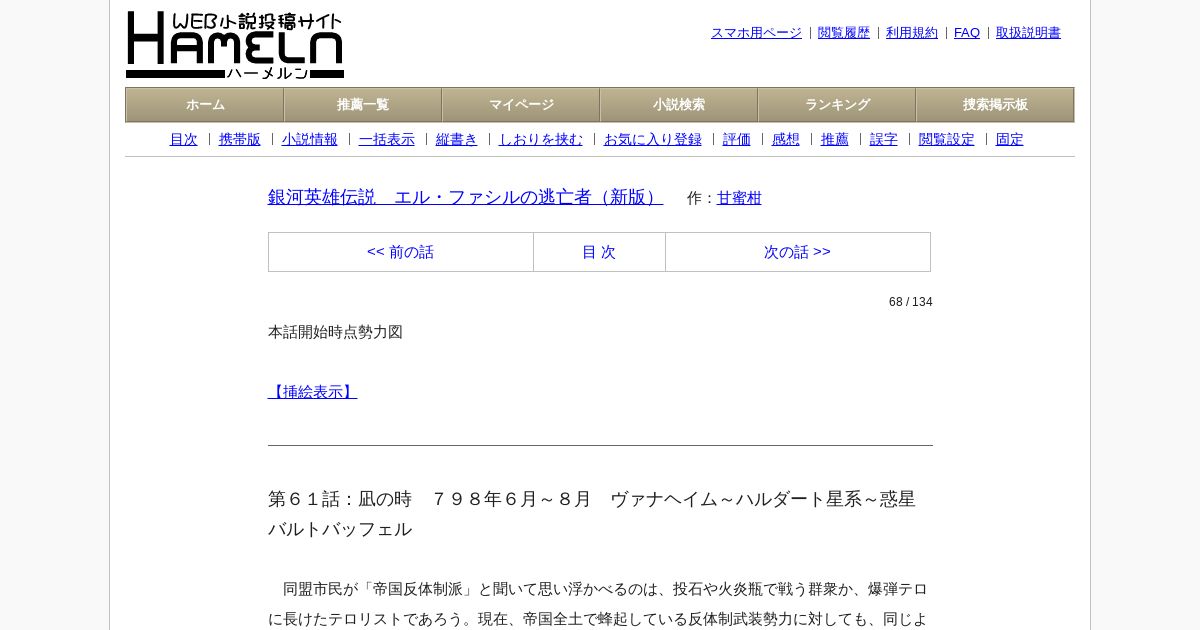Viewport: 1200px width, 630px height.
Task: Open the 感想 comments link
Action: point(786,139)
